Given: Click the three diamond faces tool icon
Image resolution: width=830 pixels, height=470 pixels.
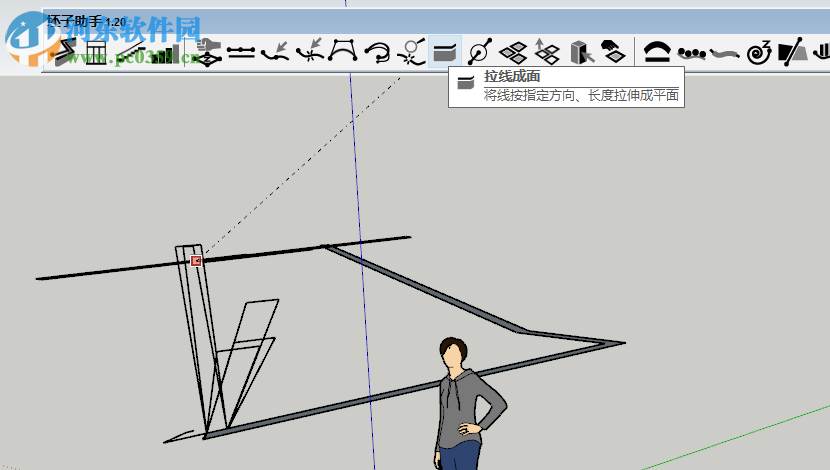Looking at the screenshot, I should [x=513, y=53].
